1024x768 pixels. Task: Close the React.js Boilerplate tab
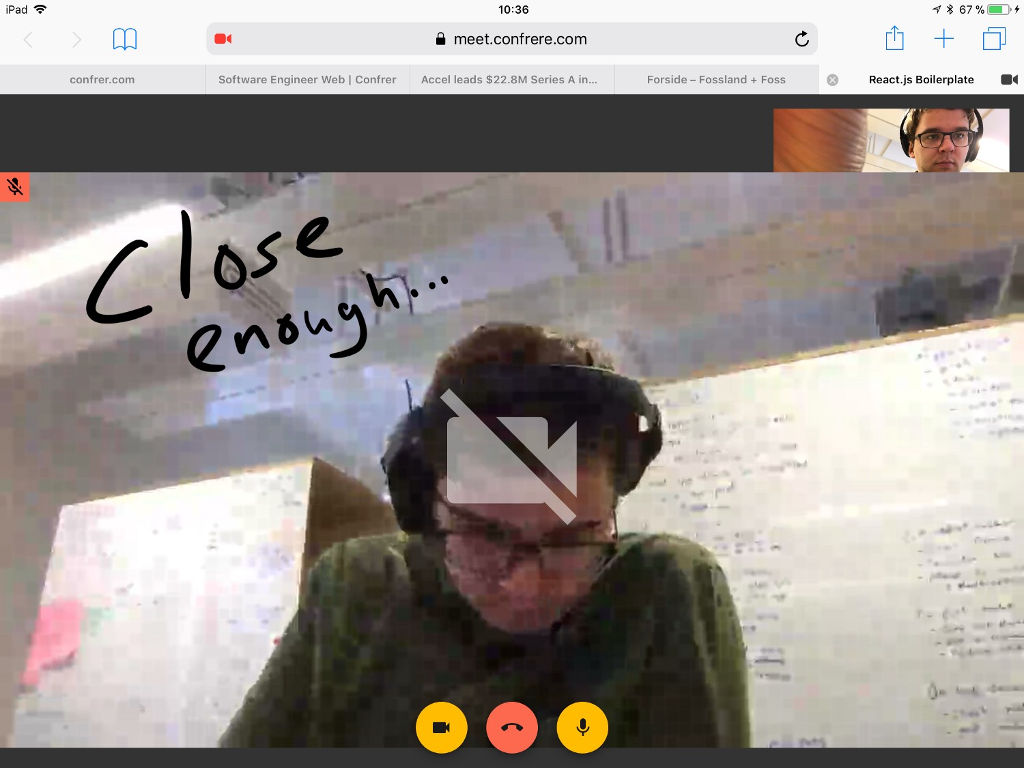[833, 80]
